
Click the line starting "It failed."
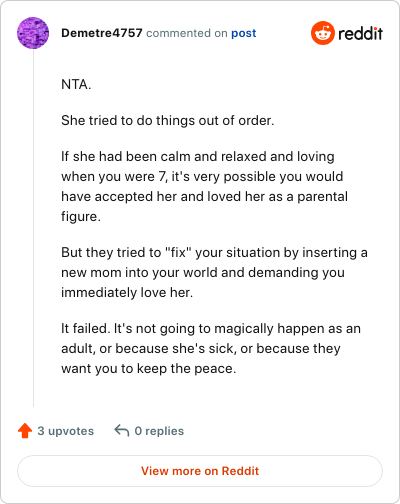pos(211,328)
